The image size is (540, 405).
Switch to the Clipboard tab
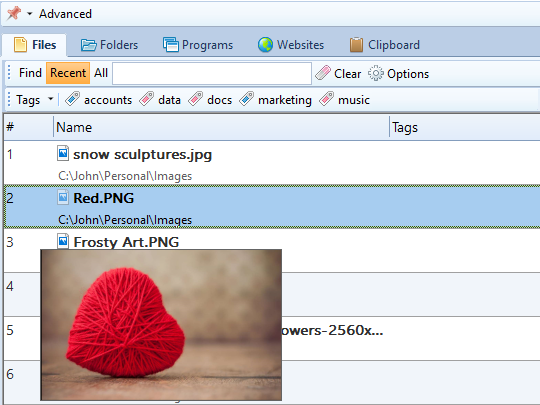coord(385,45)
